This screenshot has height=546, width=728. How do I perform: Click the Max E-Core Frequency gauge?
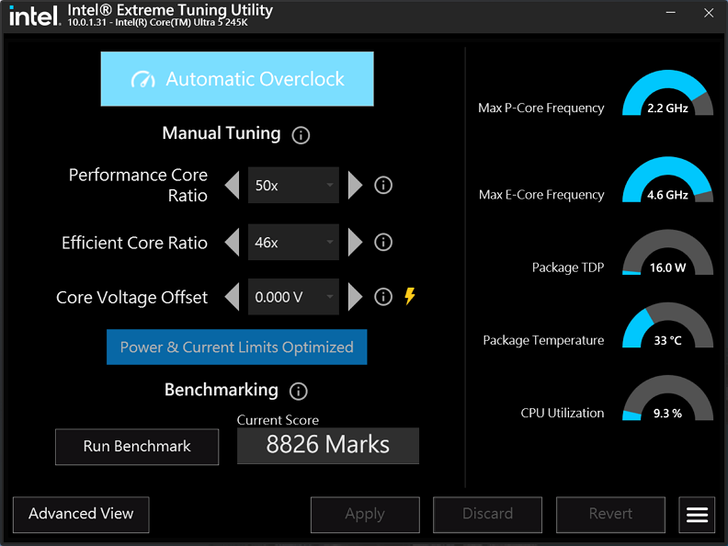(x=668, y=179)
